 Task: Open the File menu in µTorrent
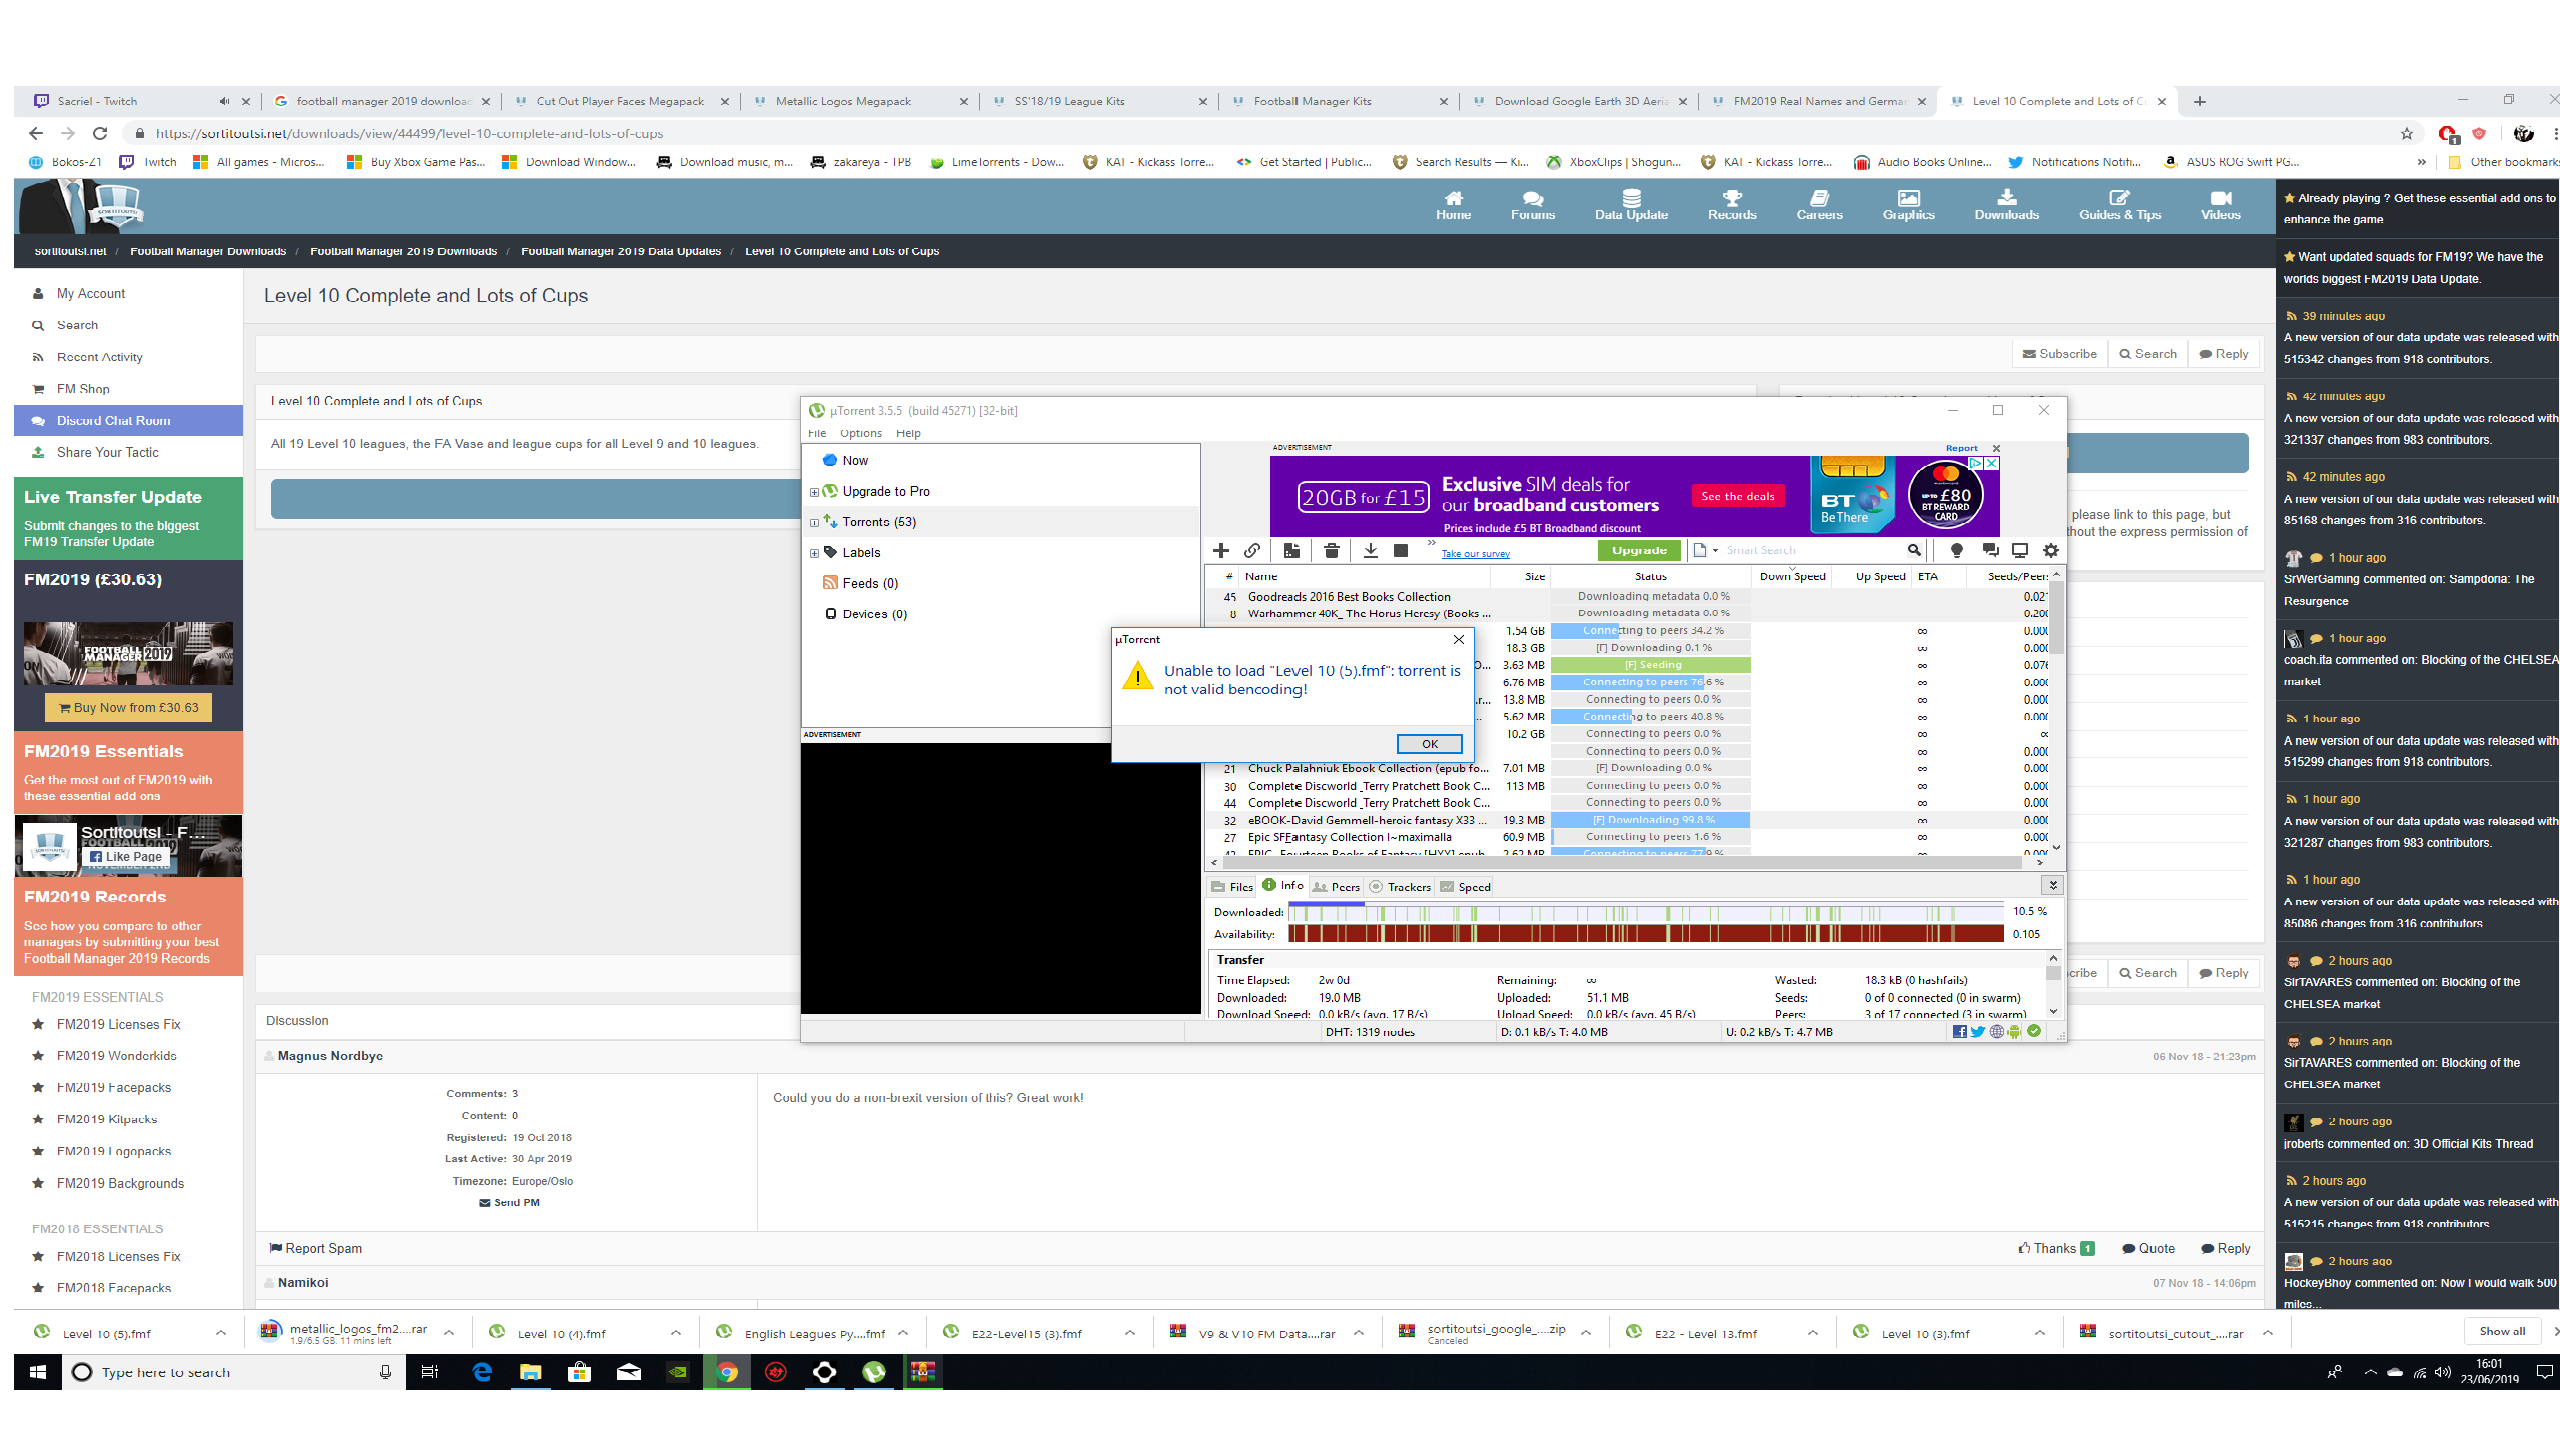[817, 433]
